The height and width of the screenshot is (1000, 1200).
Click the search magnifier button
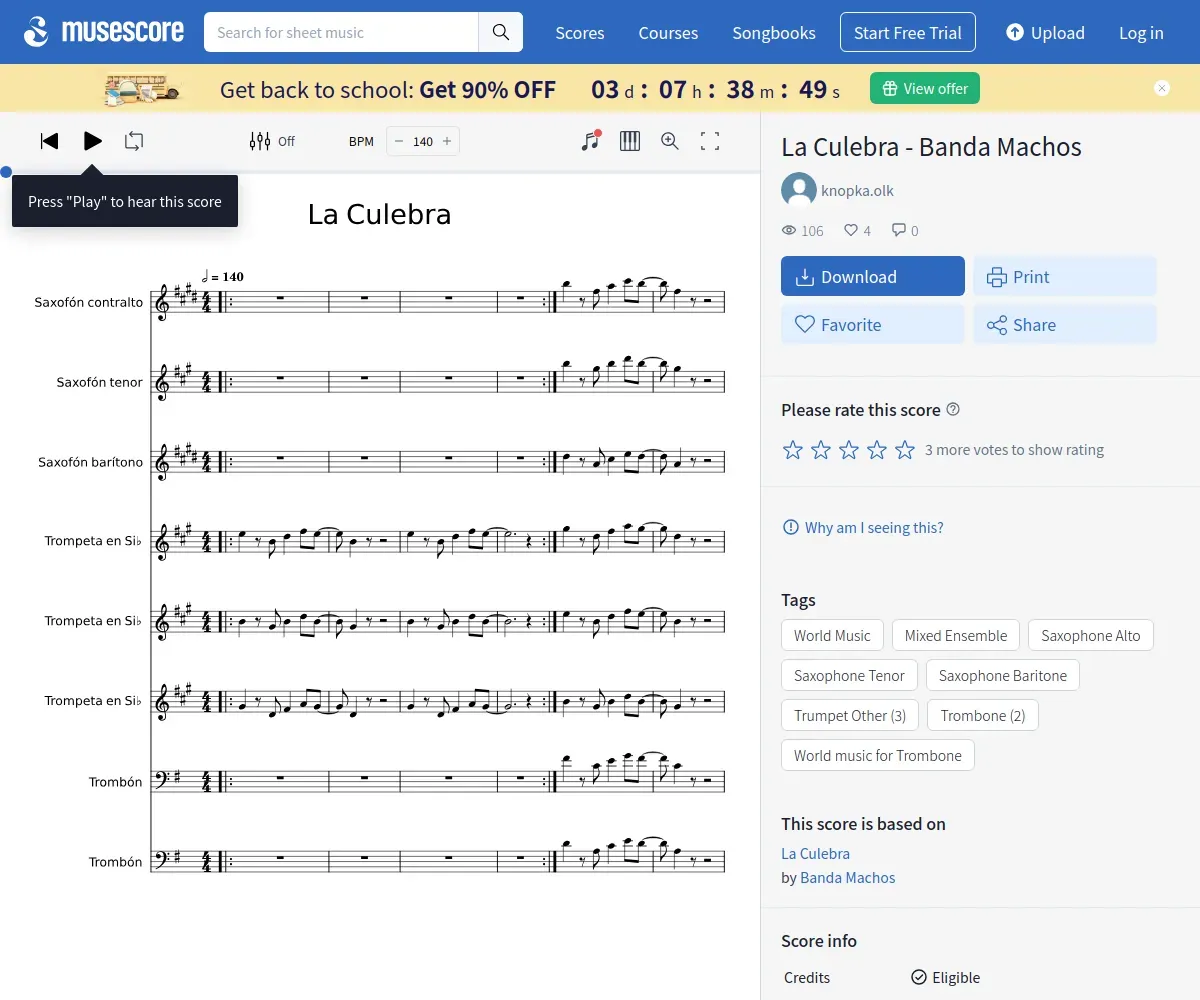501,32
